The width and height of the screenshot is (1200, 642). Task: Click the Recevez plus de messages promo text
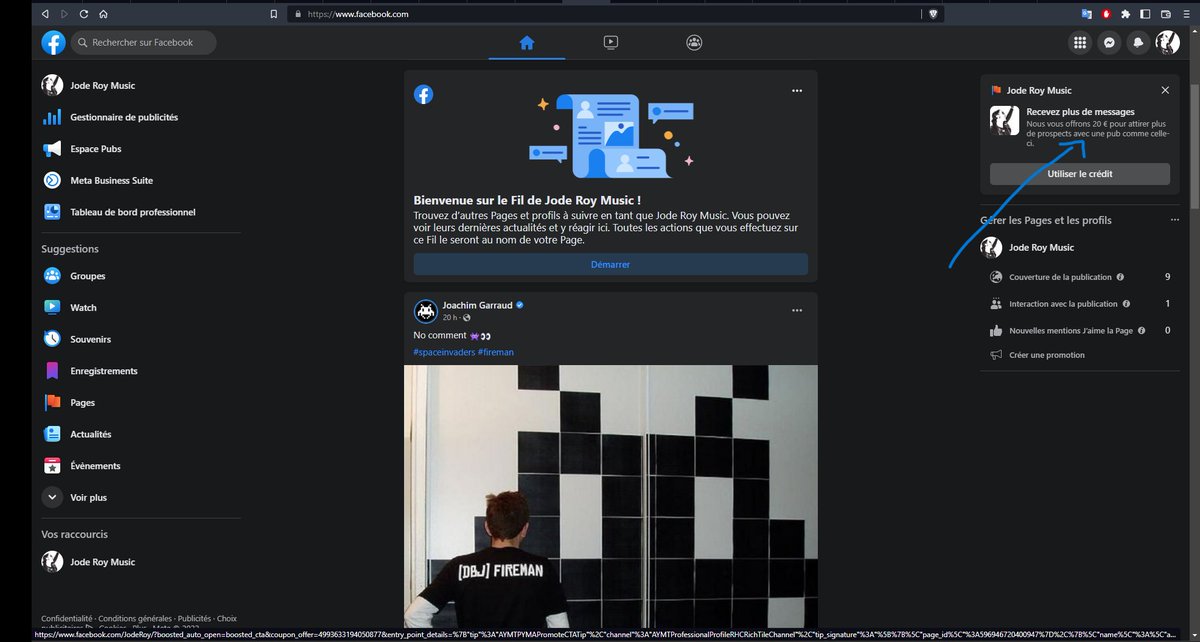pyautogui.click(x=1080, y=112)
